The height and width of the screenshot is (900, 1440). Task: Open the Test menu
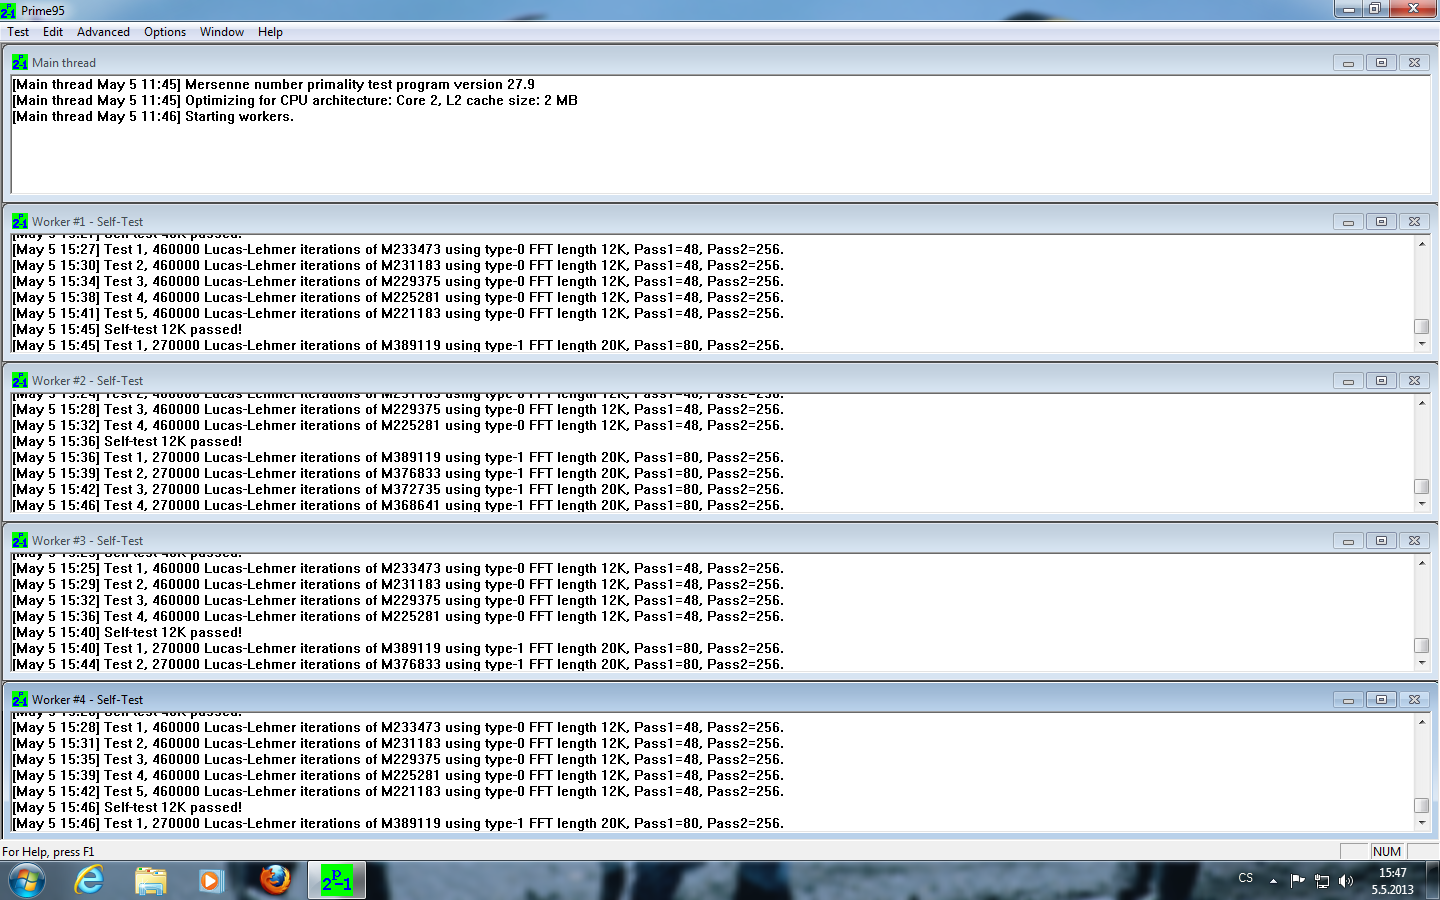pyautogui.click(x=18, y=32)
